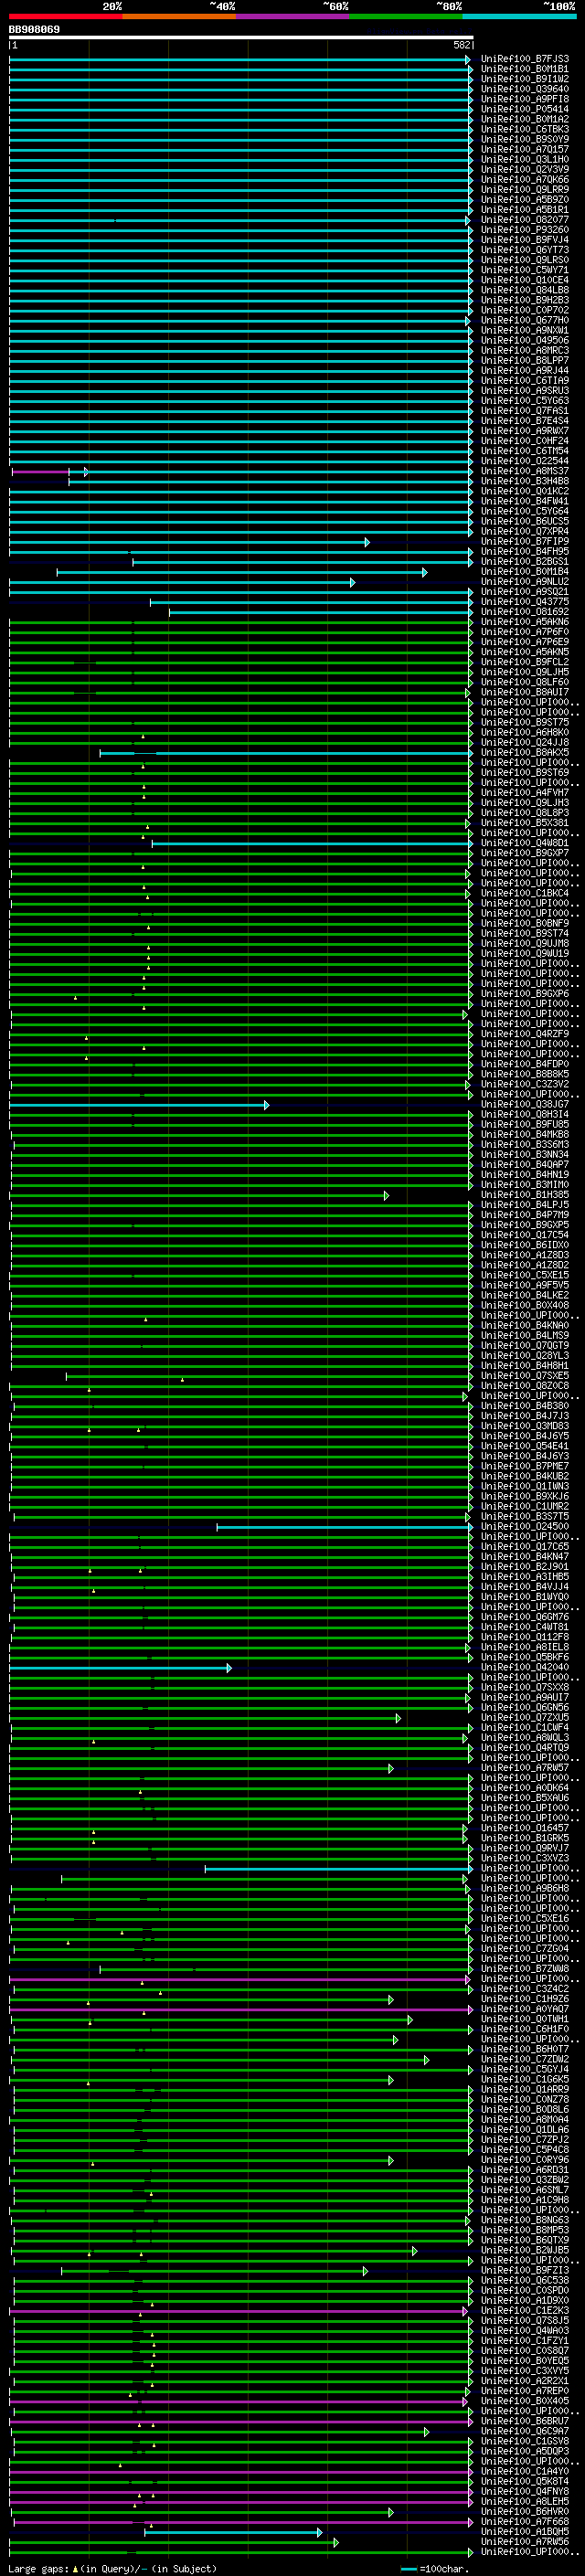Click the UniRef100_B2BGS1 label
Image resolution: width=585 pixels, height=2576 pixels.
(x=525, y=562)
